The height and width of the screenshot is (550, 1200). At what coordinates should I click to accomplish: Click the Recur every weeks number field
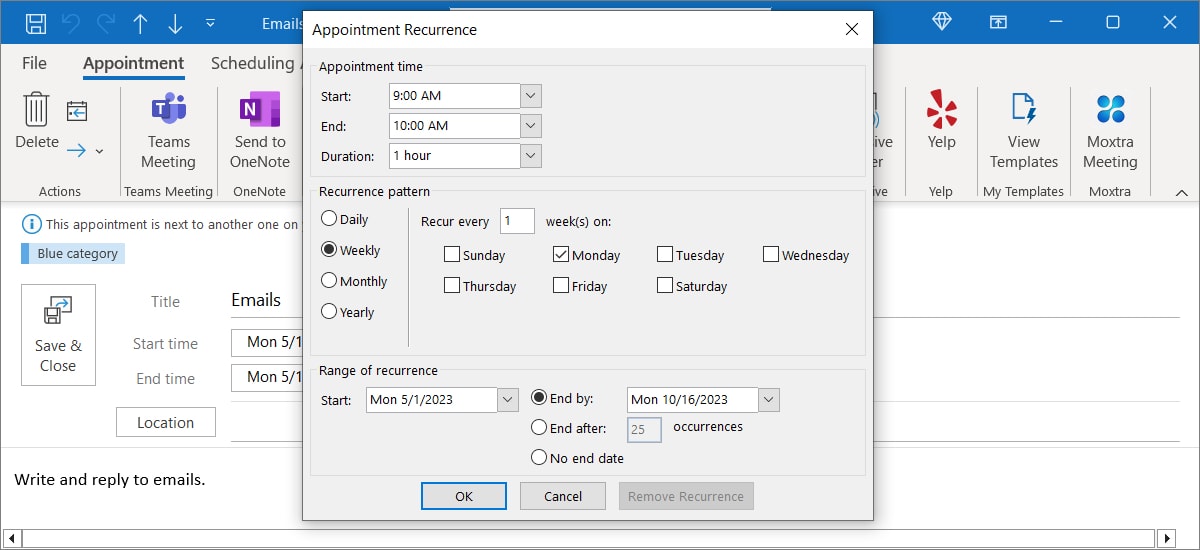[x=517, y=221]
